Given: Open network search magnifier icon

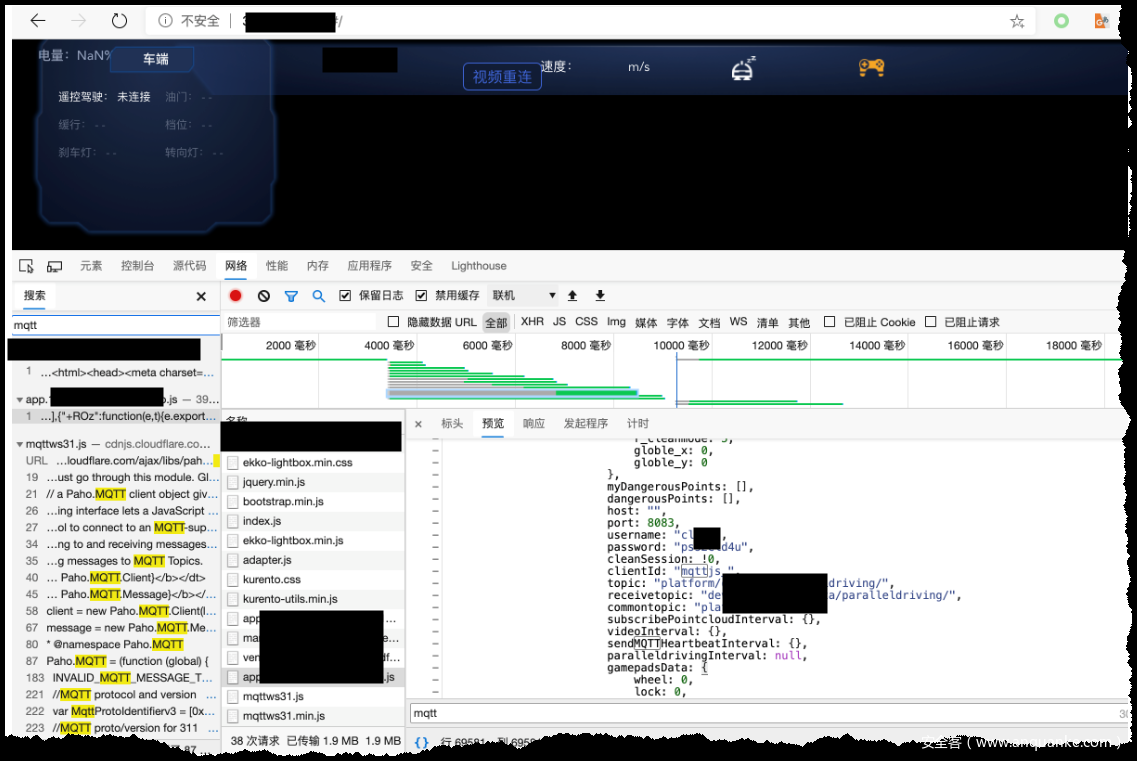Looking at the screenshot, I should pyautogui.click(x=319, y=296).
